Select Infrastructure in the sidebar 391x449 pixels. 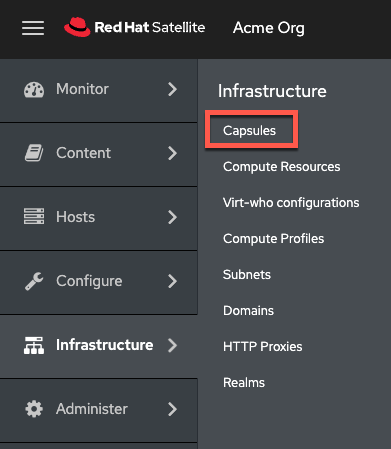pos(99,345)
